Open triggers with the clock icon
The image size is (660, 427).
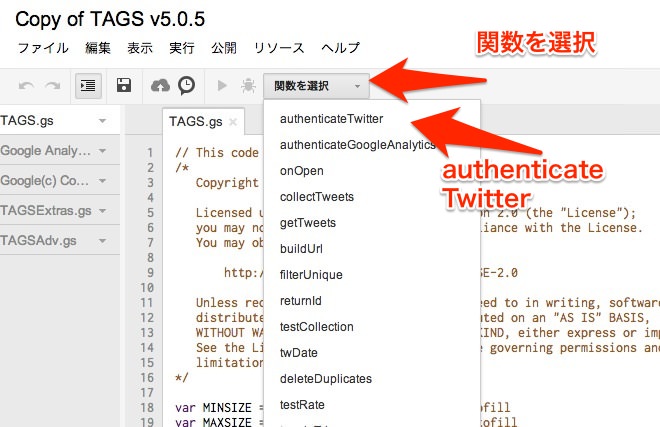pyautogui.click(x=186, y=85)
